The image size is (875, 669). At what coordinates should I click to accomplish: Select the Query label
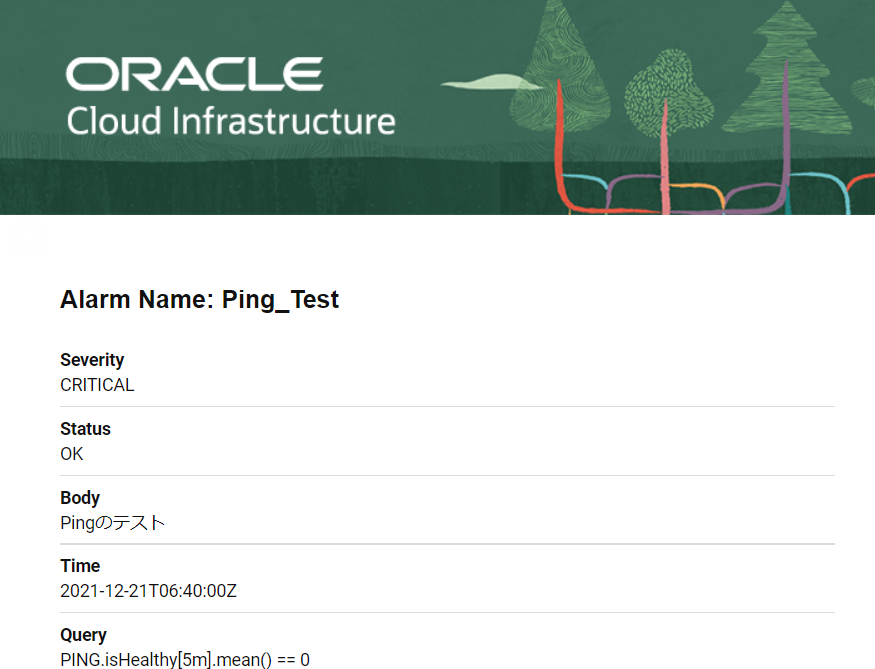[x=83, y=634]
